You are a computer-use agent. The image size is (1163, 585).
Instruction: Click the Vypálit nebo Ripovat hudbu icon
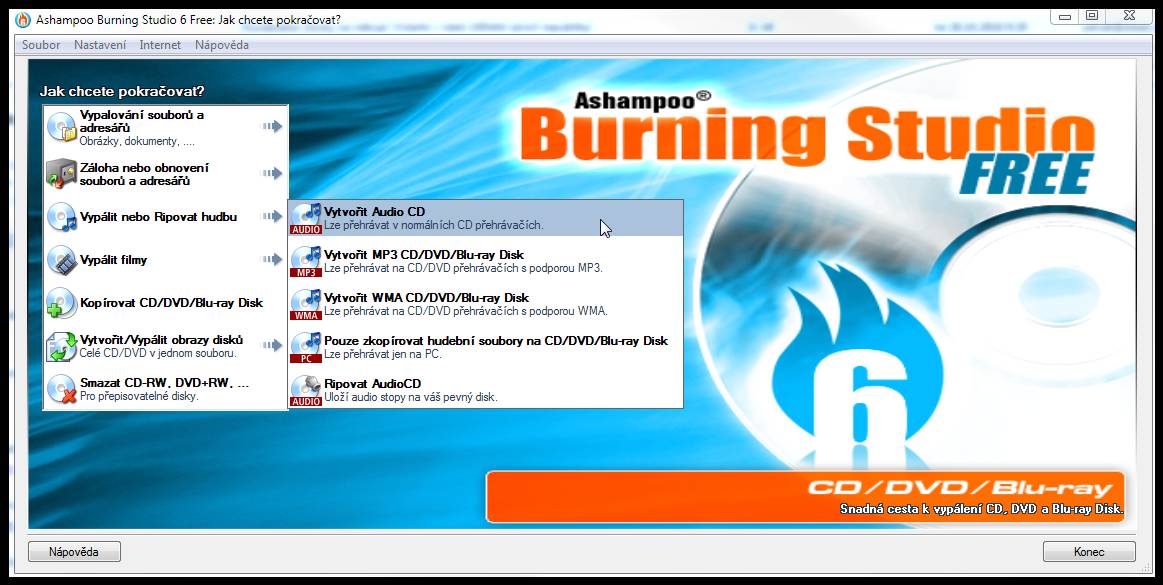tap(61, 217)
